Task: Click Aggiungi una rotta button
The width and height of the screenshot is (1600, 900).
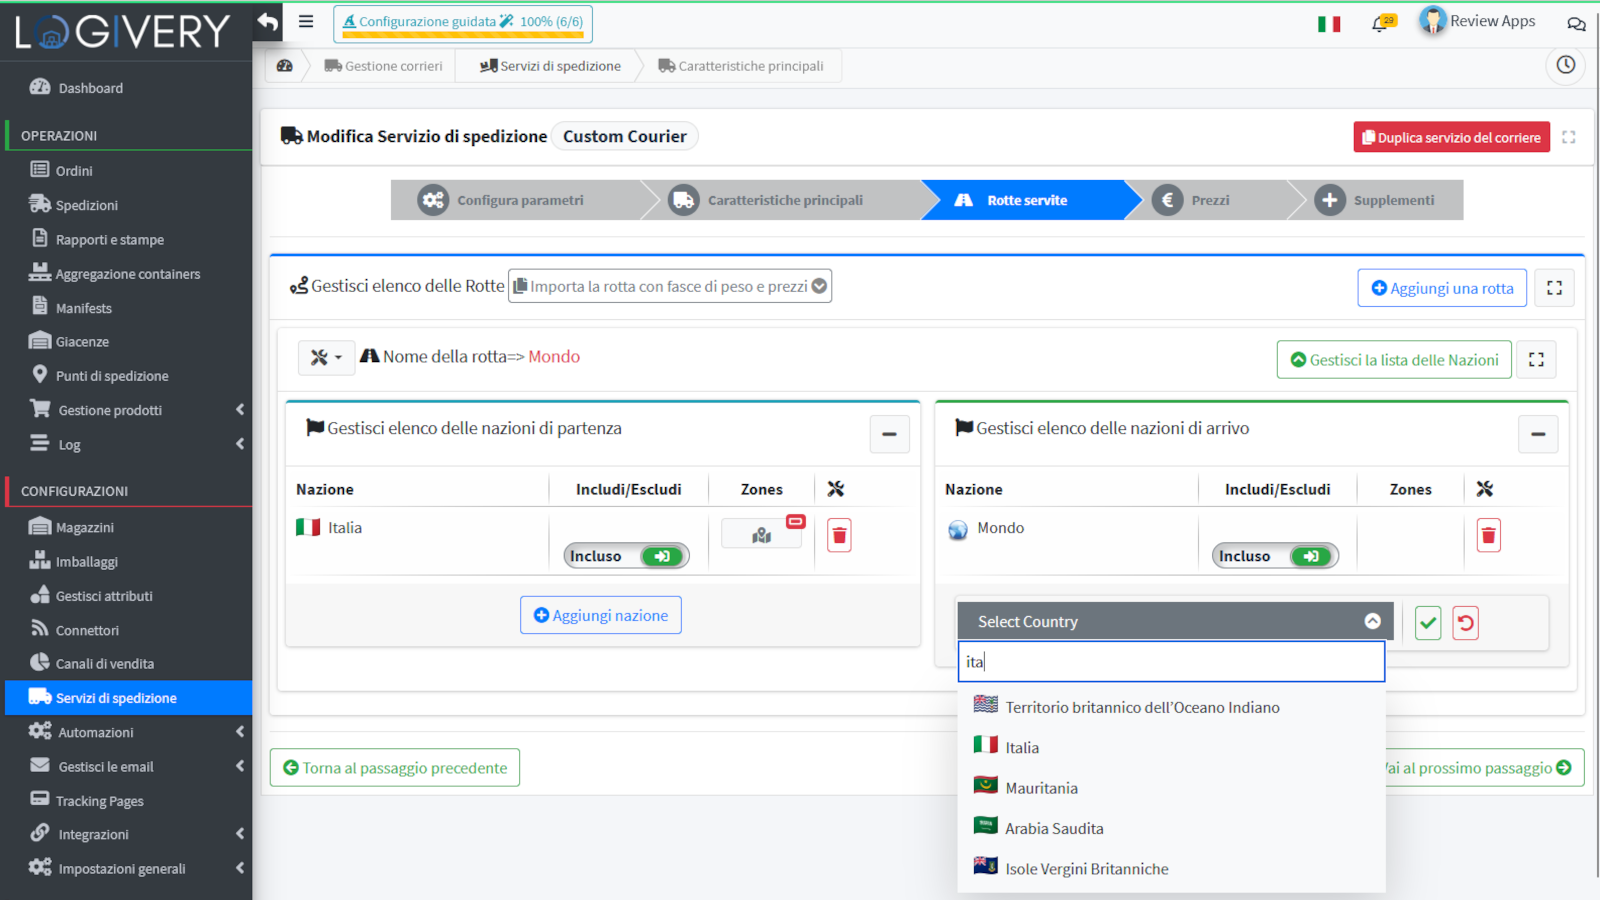Action: (1442, 288)
